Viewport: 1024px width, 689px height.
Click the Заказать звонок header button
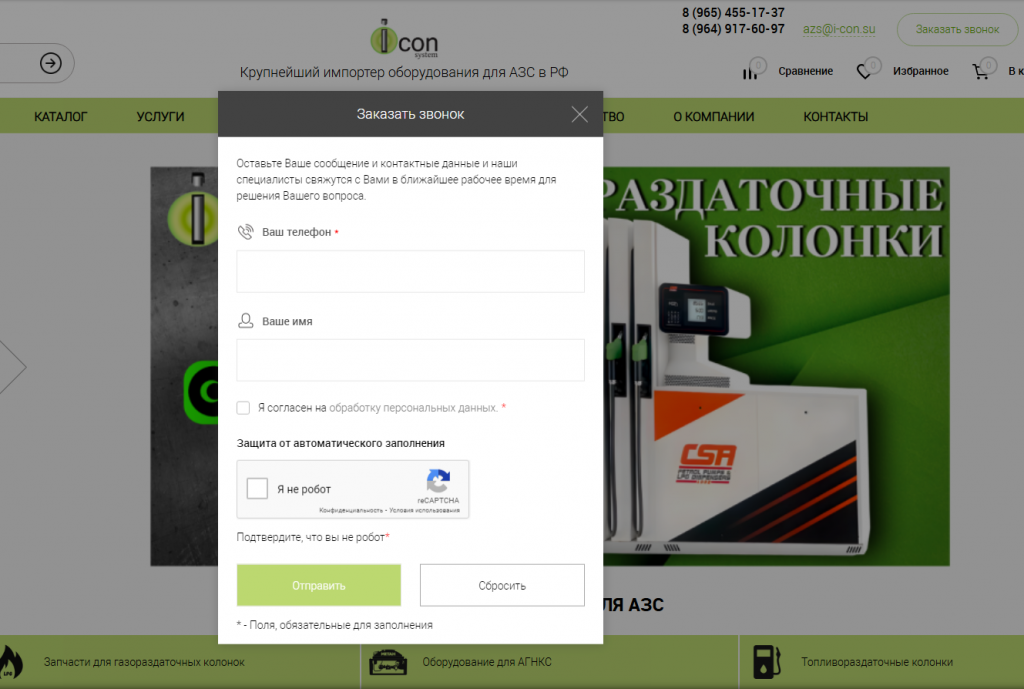pos(957,29)
